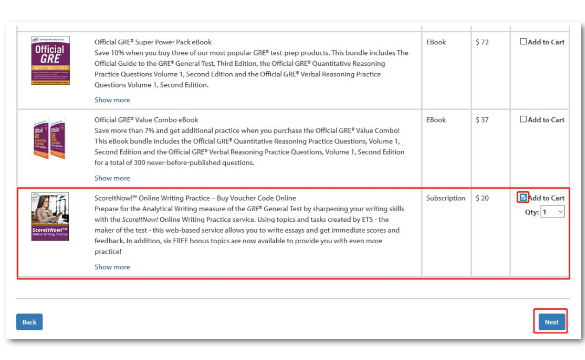Click Show more under ScoreItNow! description
This screenshot has height=360, width=585.
[112, 267]
